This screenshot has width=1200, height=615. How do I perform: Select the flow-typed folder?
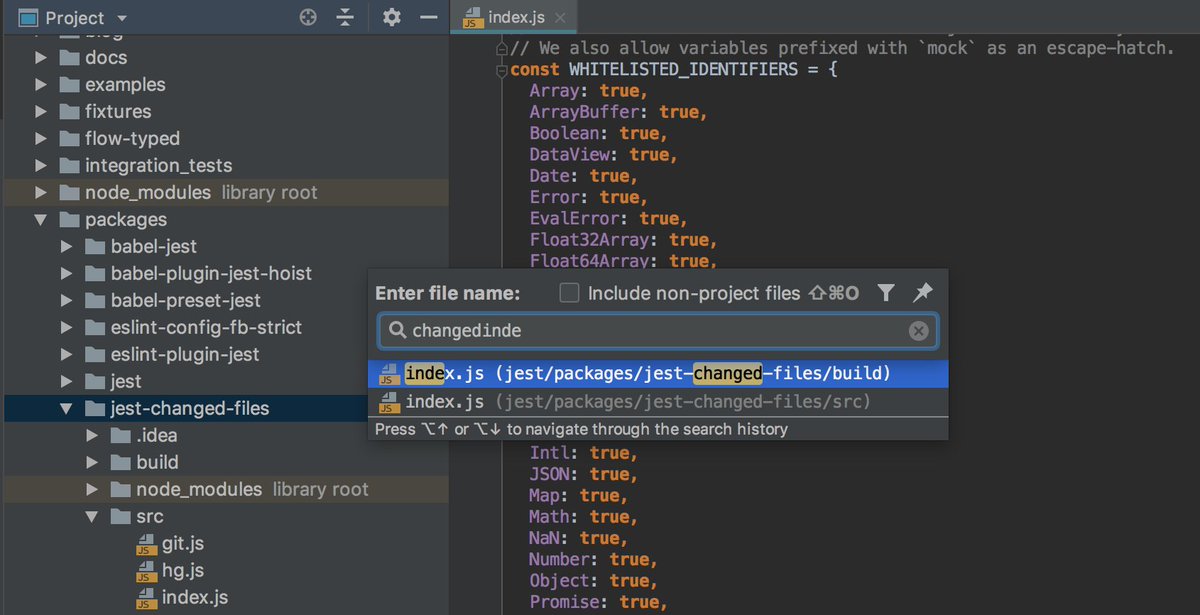click(x=132, y=139)
